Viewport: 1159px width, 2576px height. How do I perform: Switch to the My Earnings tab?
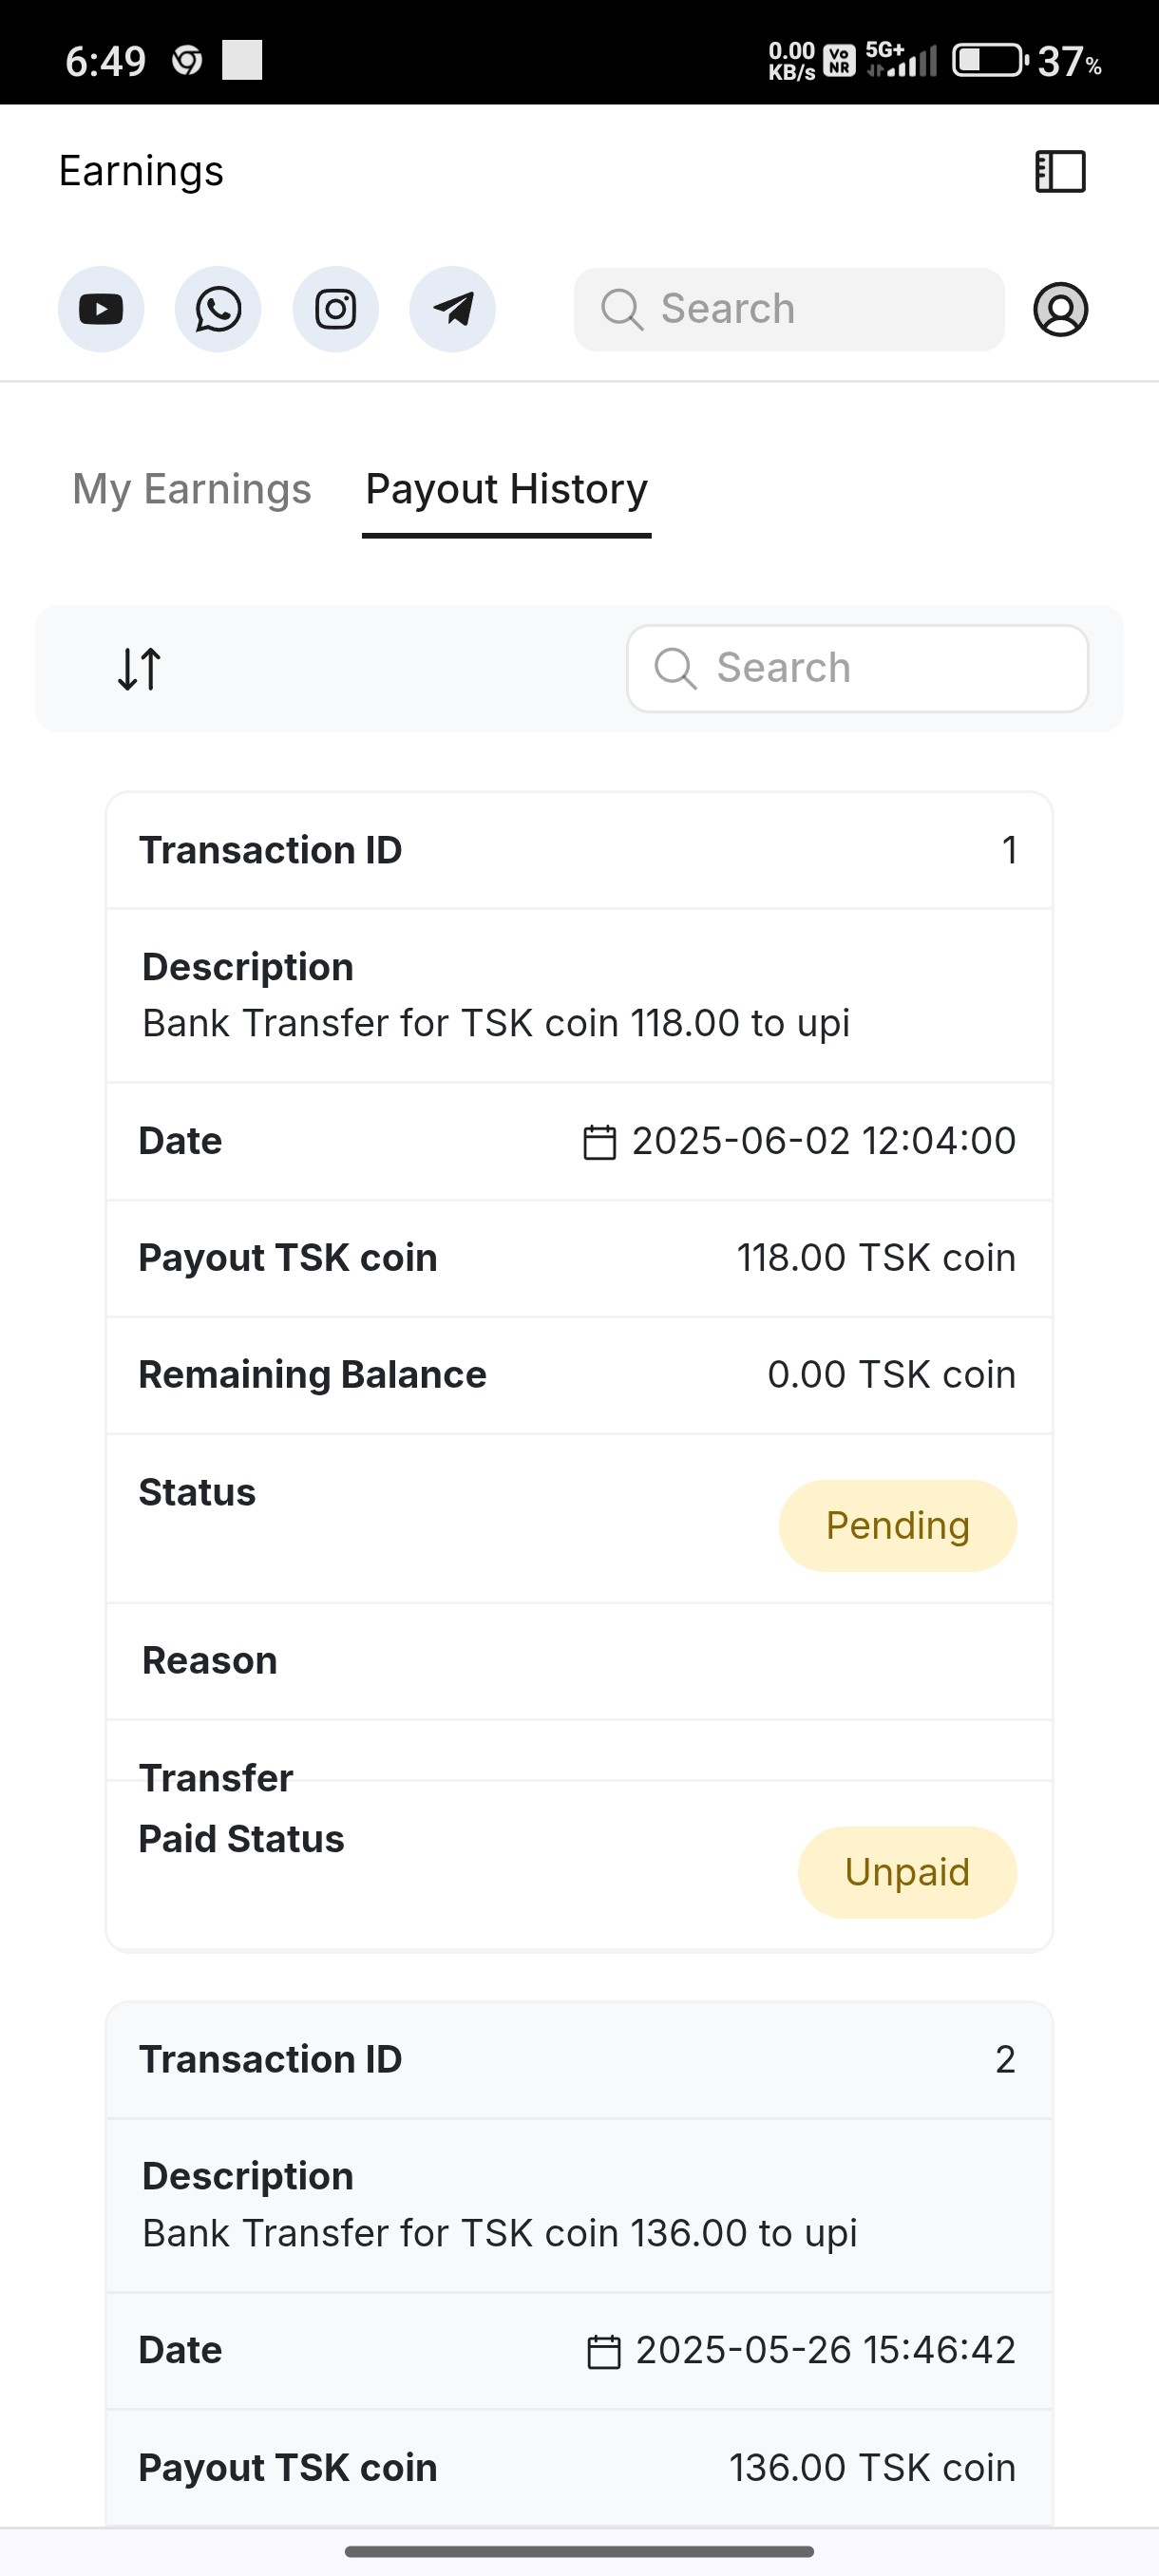192,489
